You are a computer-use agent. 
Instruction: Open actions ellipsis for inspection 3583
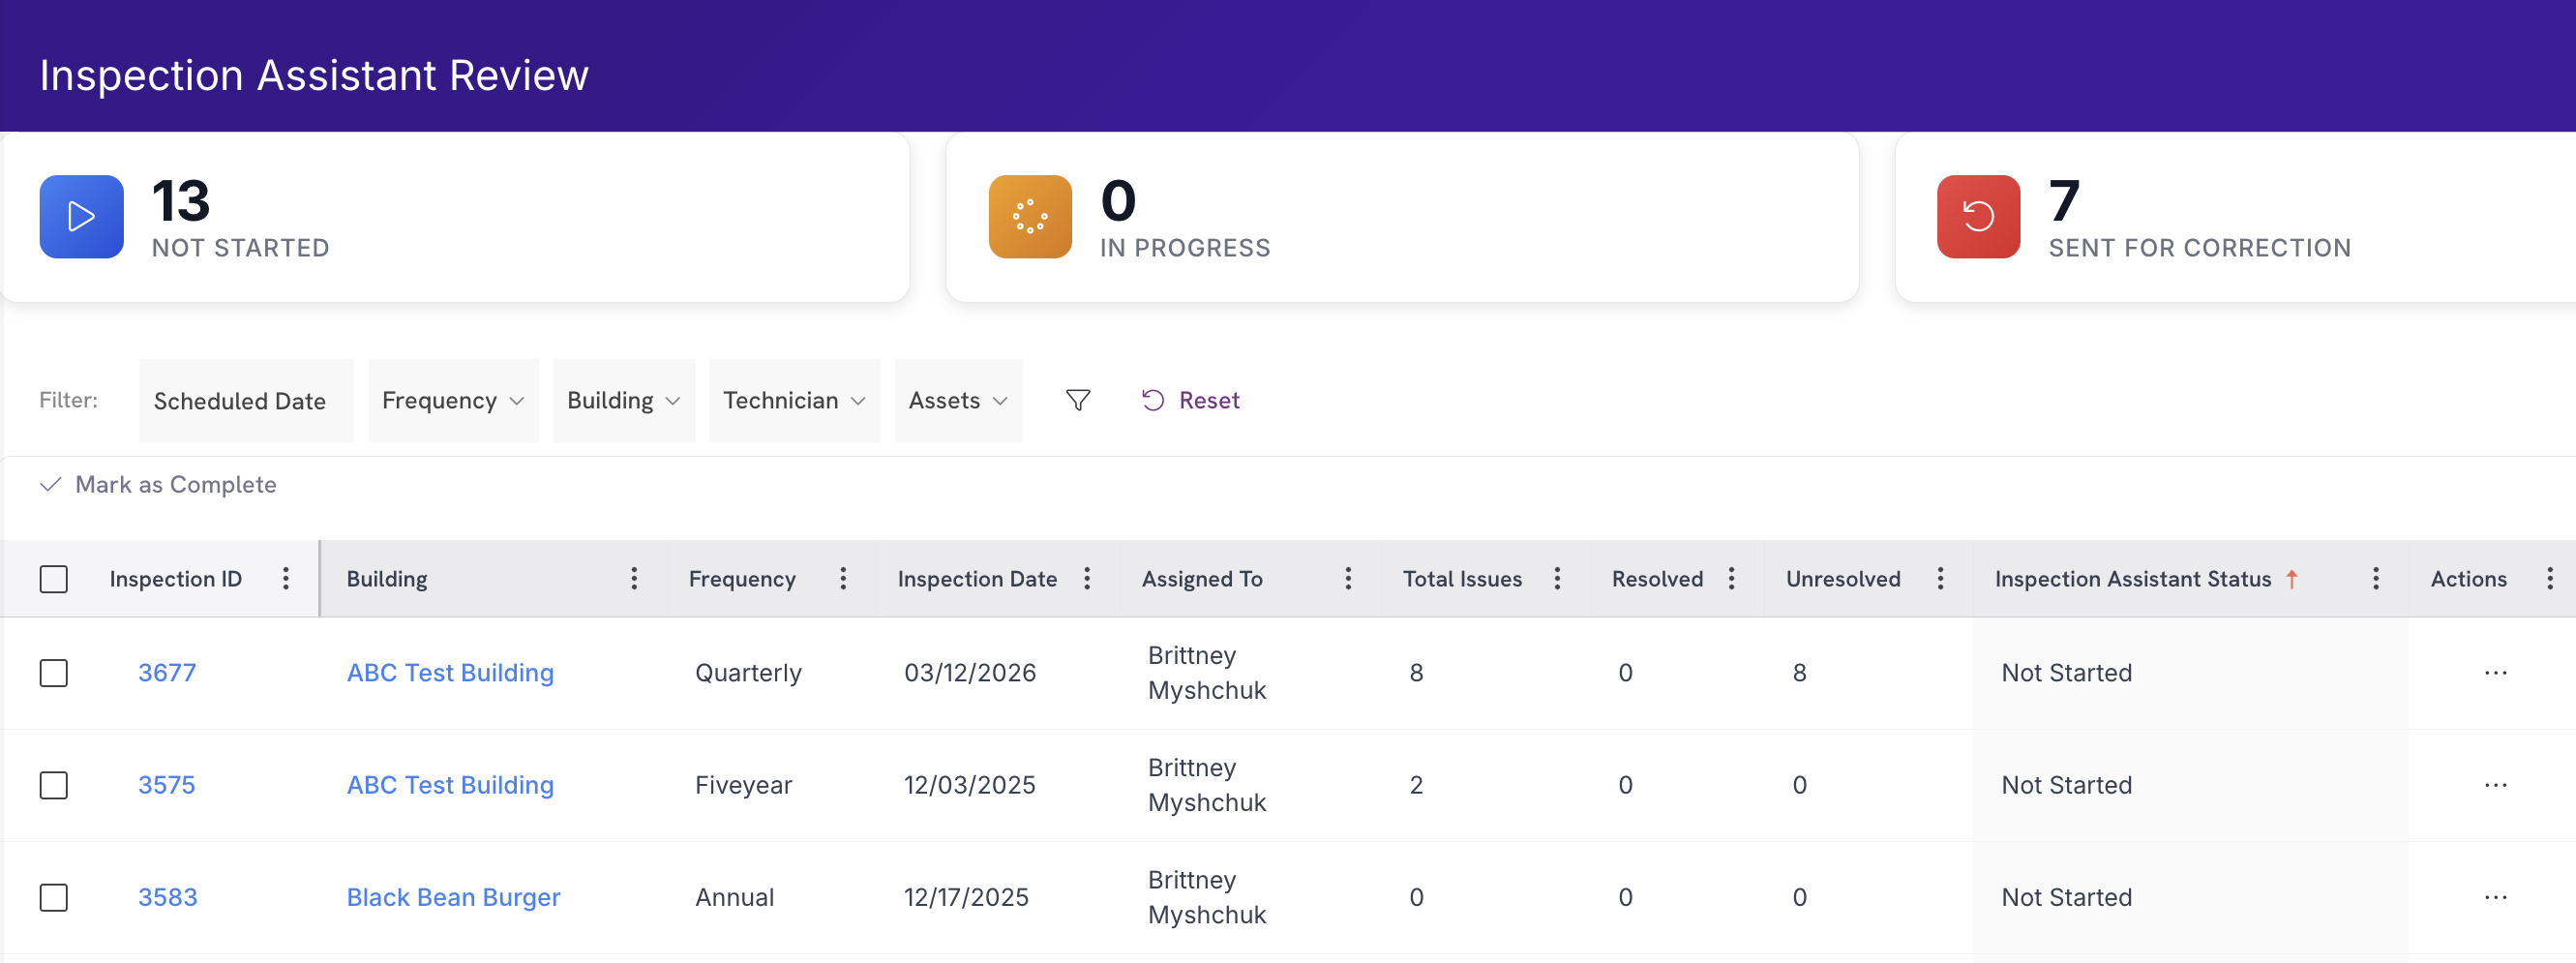(x=2495, y=897)
